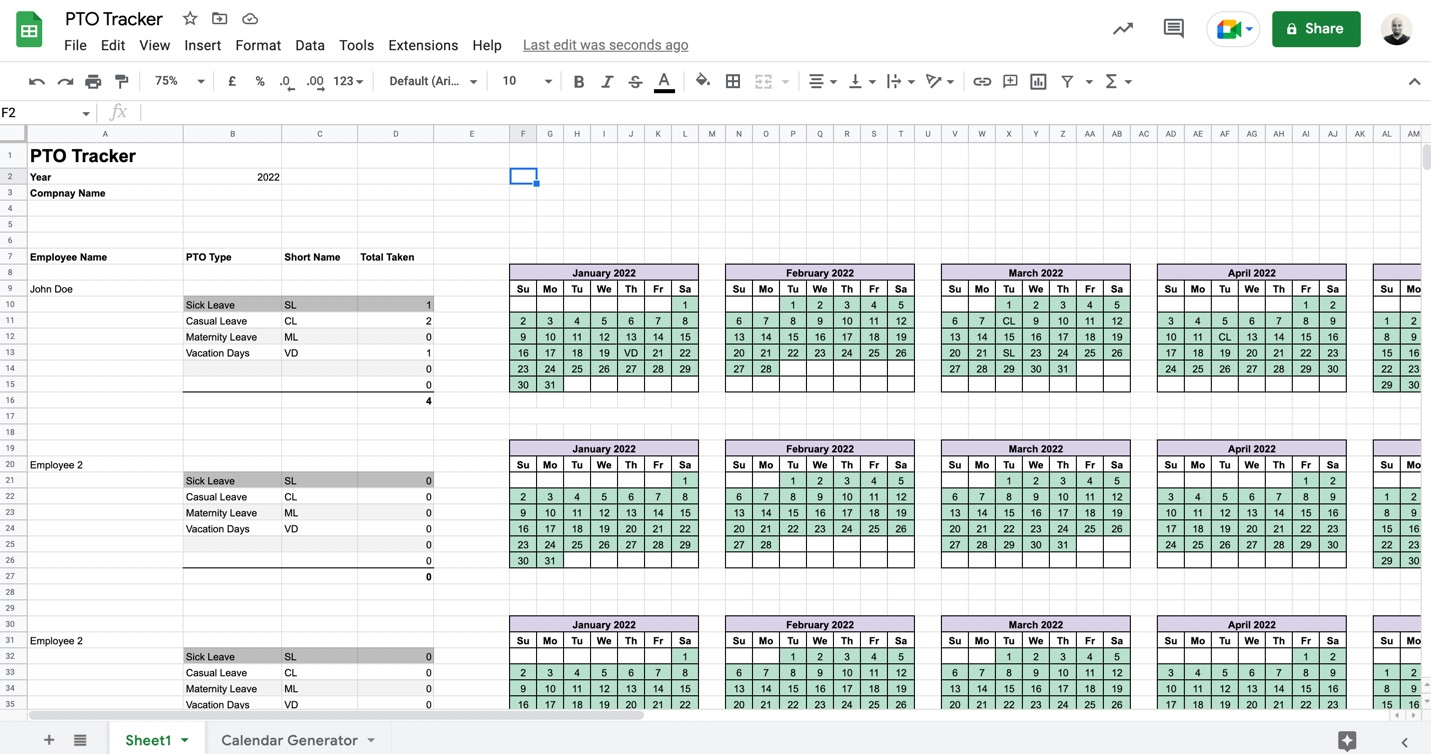Open the text color picker

coord(664,81)
